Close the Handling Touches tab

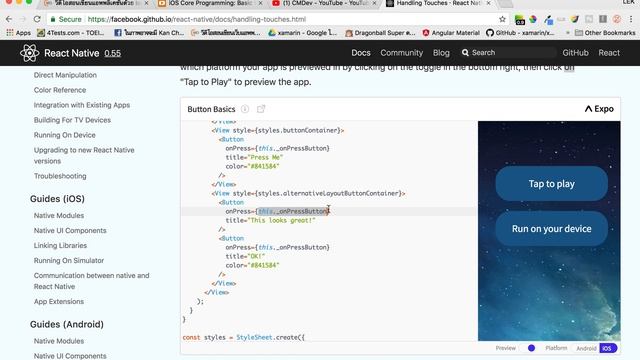point(489,3)
